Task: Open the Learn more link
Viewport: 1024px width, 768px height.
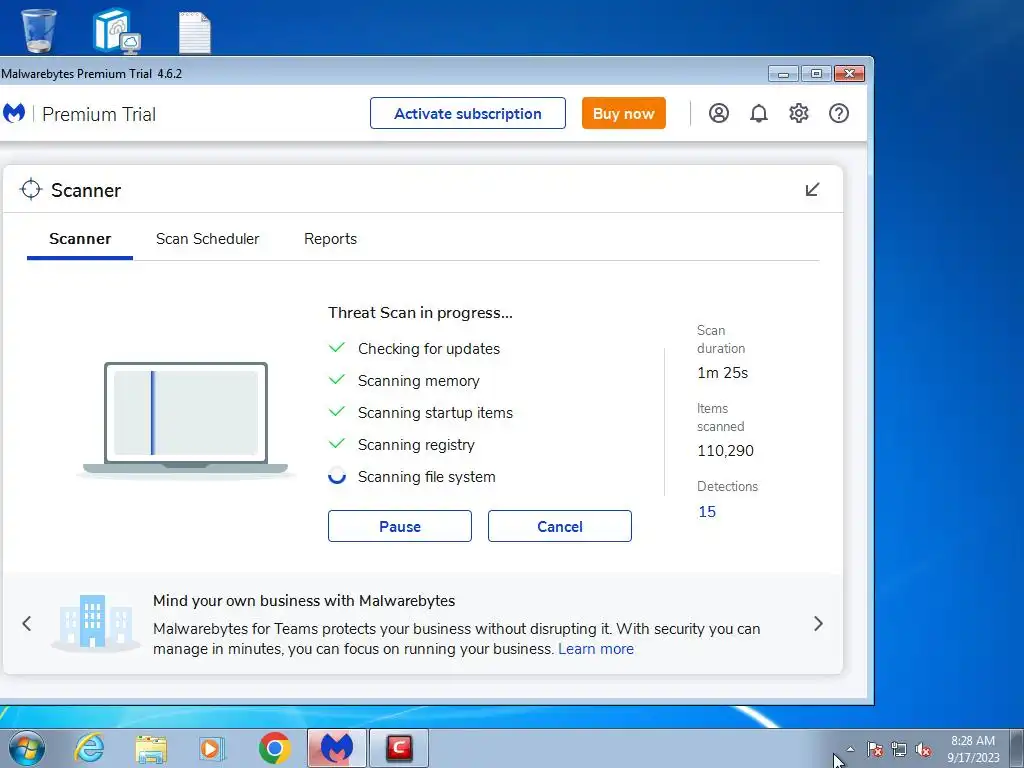Action: (596, 649)
